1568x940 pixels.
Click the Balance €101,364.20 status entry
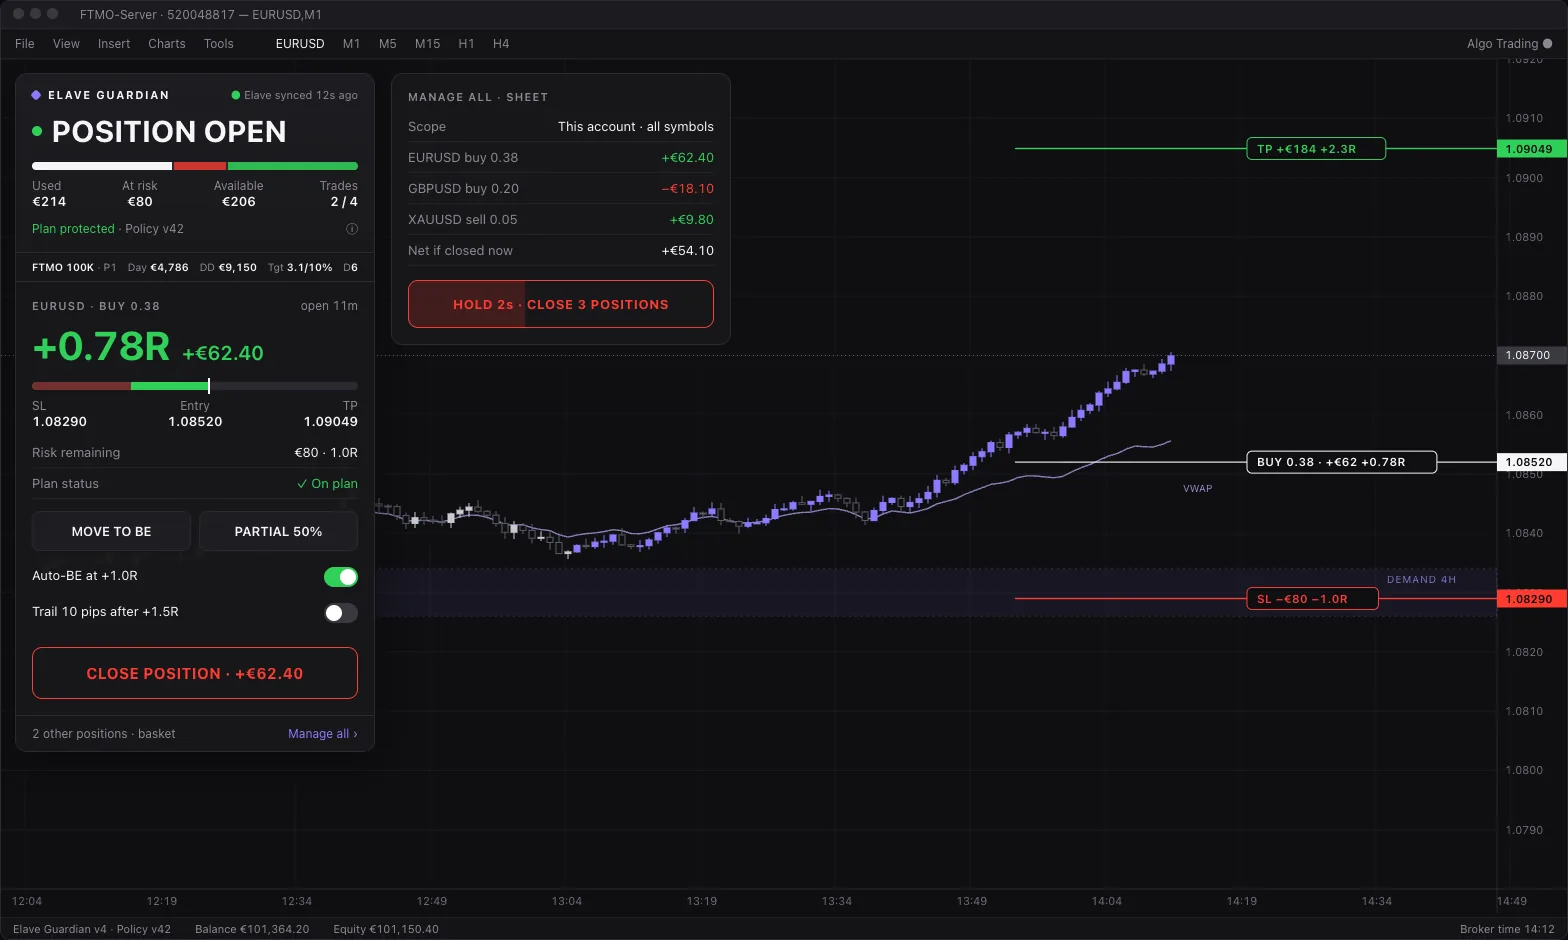(x=252, y=929)
